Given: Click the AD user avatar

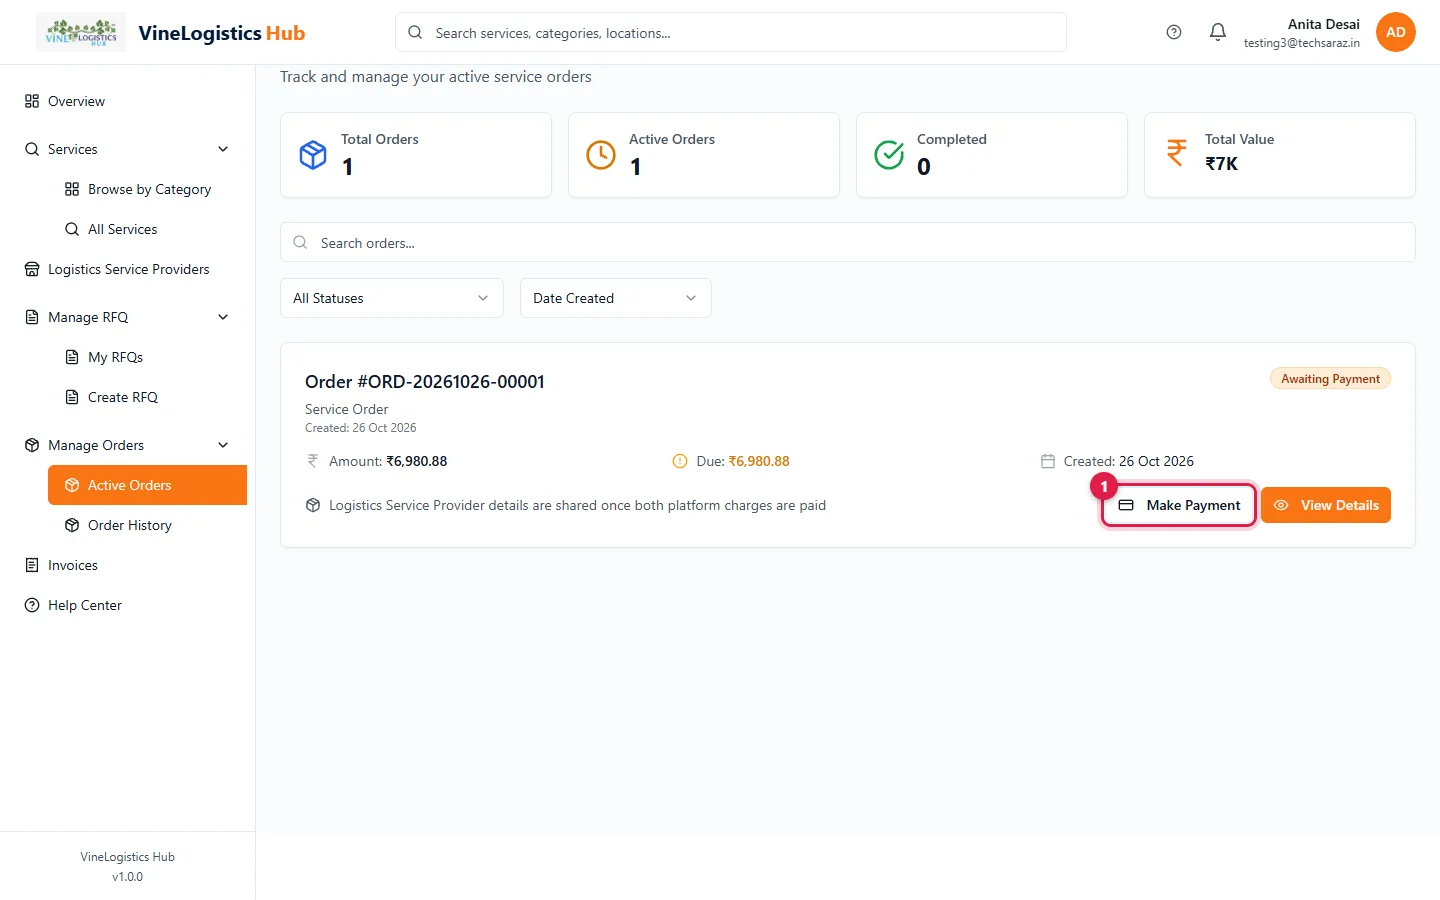Looking at the screenshot, I should [1395, 32].
